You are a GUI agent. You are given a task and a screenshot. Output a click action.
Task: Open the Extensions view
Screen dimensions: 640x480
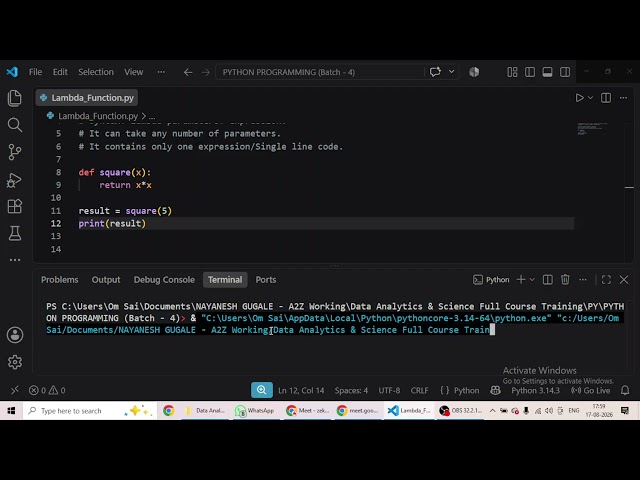point(15,206)
